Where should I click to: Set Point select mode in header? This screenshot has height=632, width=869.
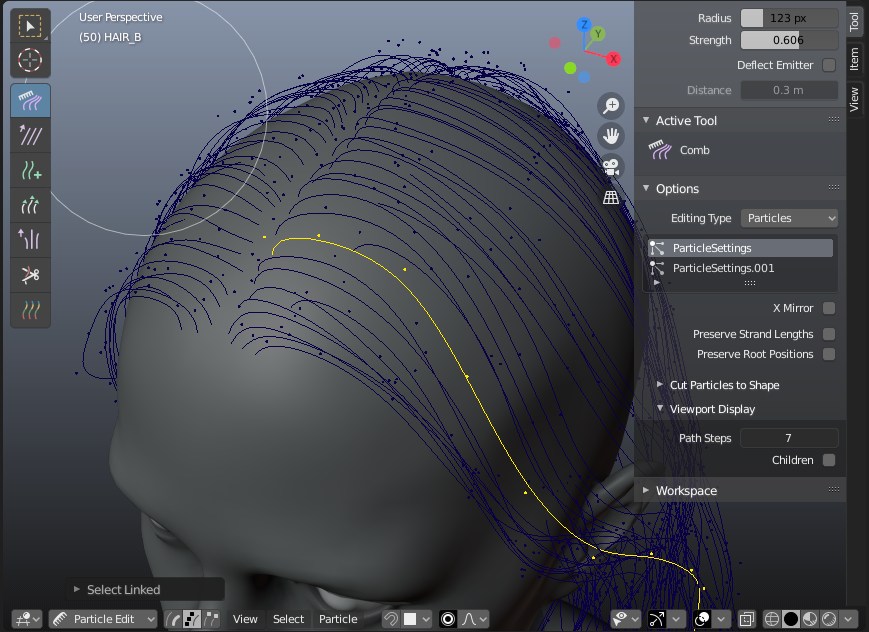(x=192, y=619)
